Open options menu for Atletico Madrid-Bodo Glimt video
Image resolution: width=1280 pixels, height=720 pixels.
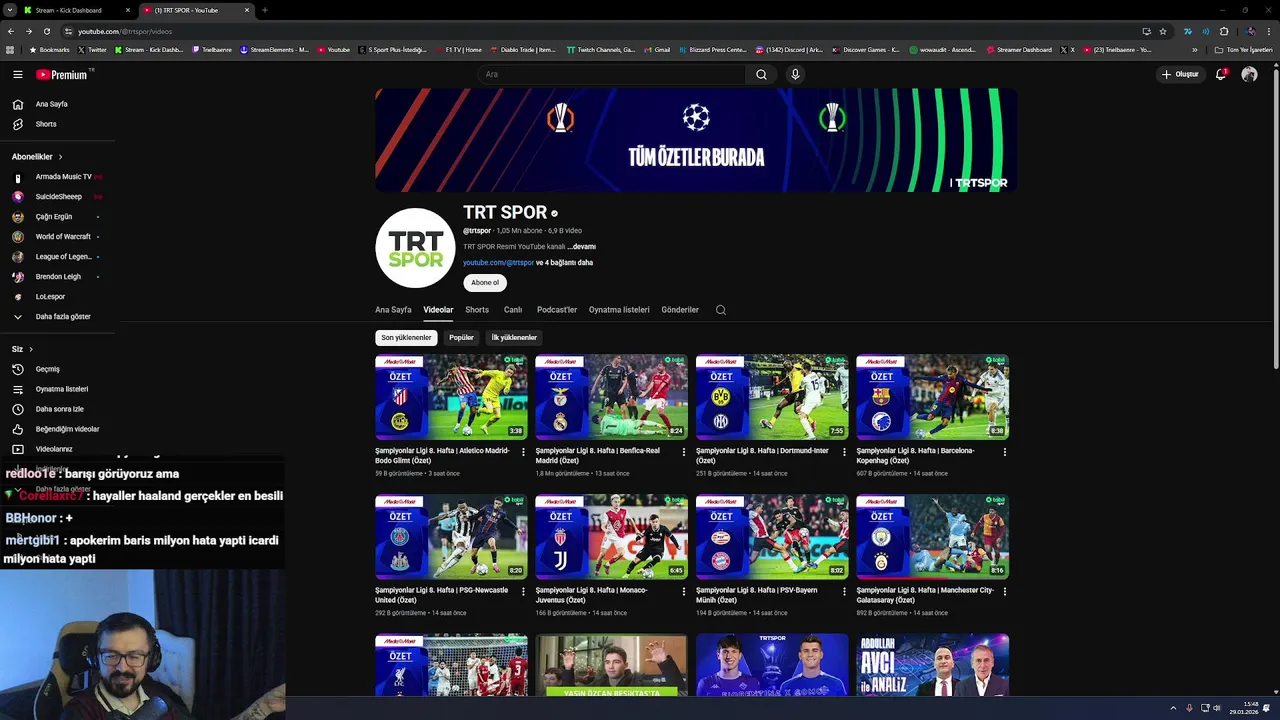click(523, 452)
